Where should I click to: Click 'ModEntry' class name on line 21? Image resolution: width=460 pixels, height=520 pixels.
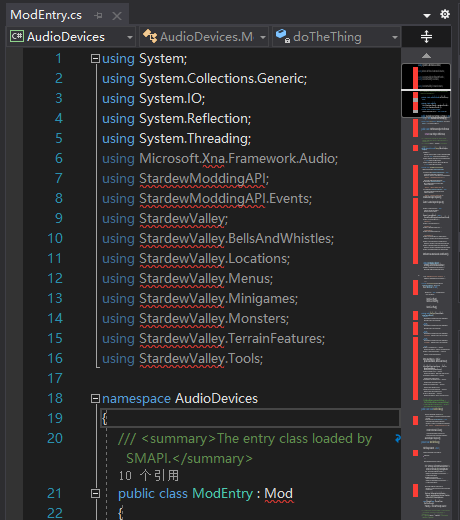click(x=223, y=494)
